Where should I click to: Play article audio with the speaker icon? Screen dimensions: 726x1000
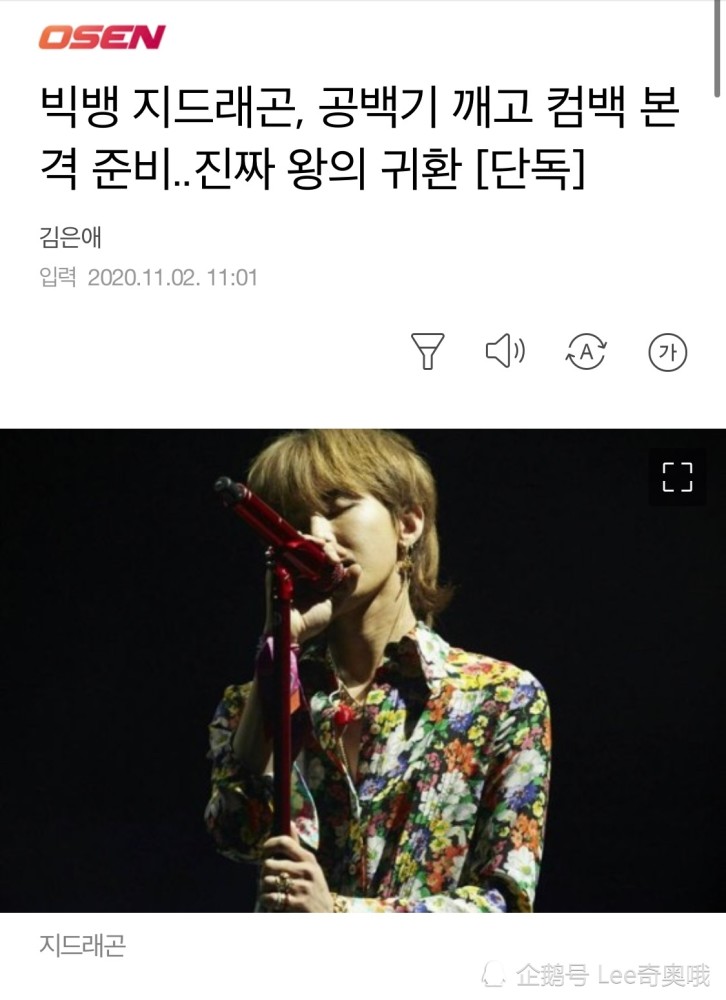(x=506, y=351)
